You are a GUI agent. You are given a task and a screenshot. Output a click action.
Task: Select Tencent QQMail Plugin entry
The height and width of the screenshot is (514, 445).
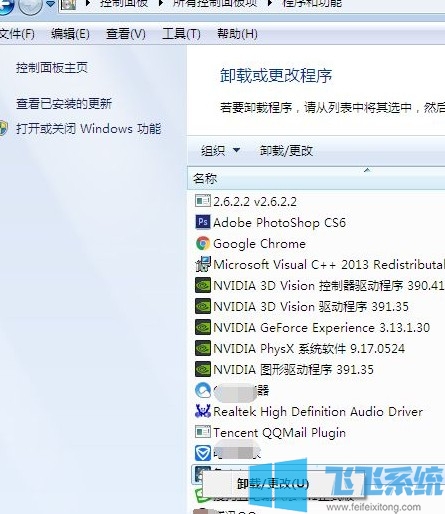pyautogui.click(x=279, y=433)
